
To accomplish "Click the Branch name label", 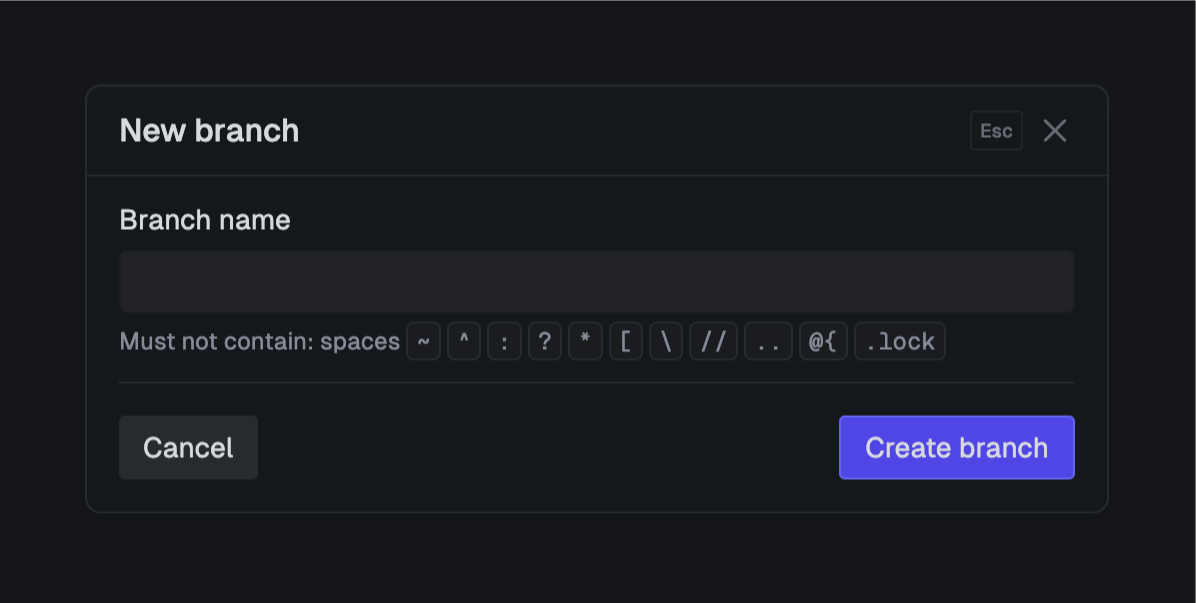I will [x=205, y=220].
